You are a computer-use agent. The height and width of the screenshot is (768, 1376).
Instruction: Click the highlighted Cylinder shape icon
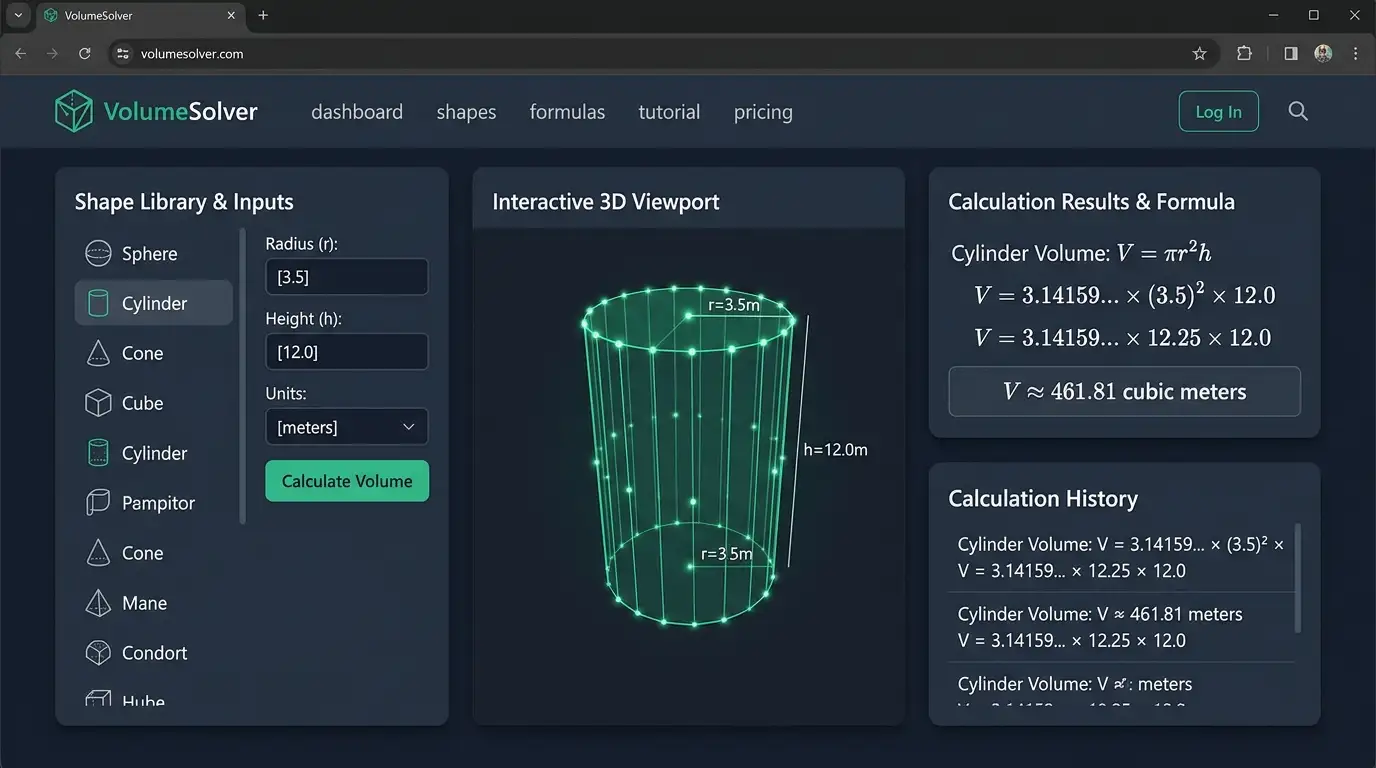98,303
